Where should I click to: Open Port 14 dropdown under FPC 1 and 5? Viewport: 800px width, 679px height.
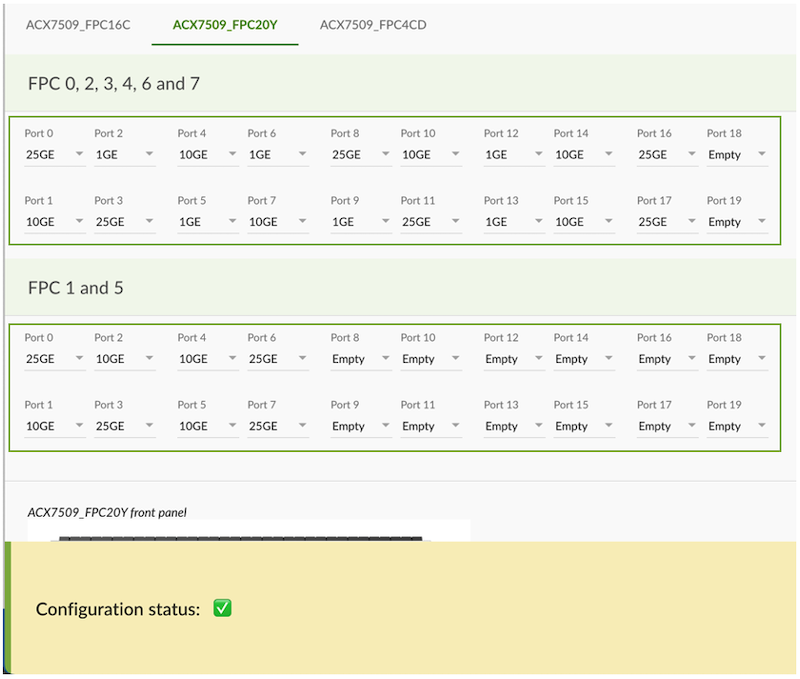(584, 359)
